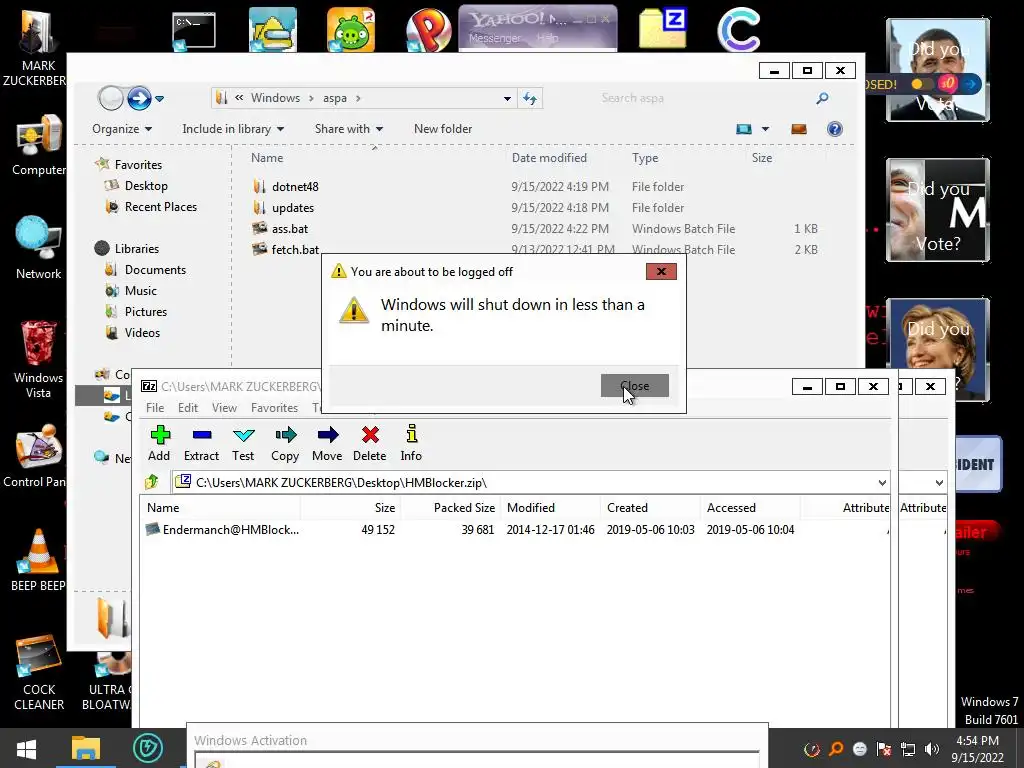
Task: Change view using the view icon
Action: tap(744, 129)
